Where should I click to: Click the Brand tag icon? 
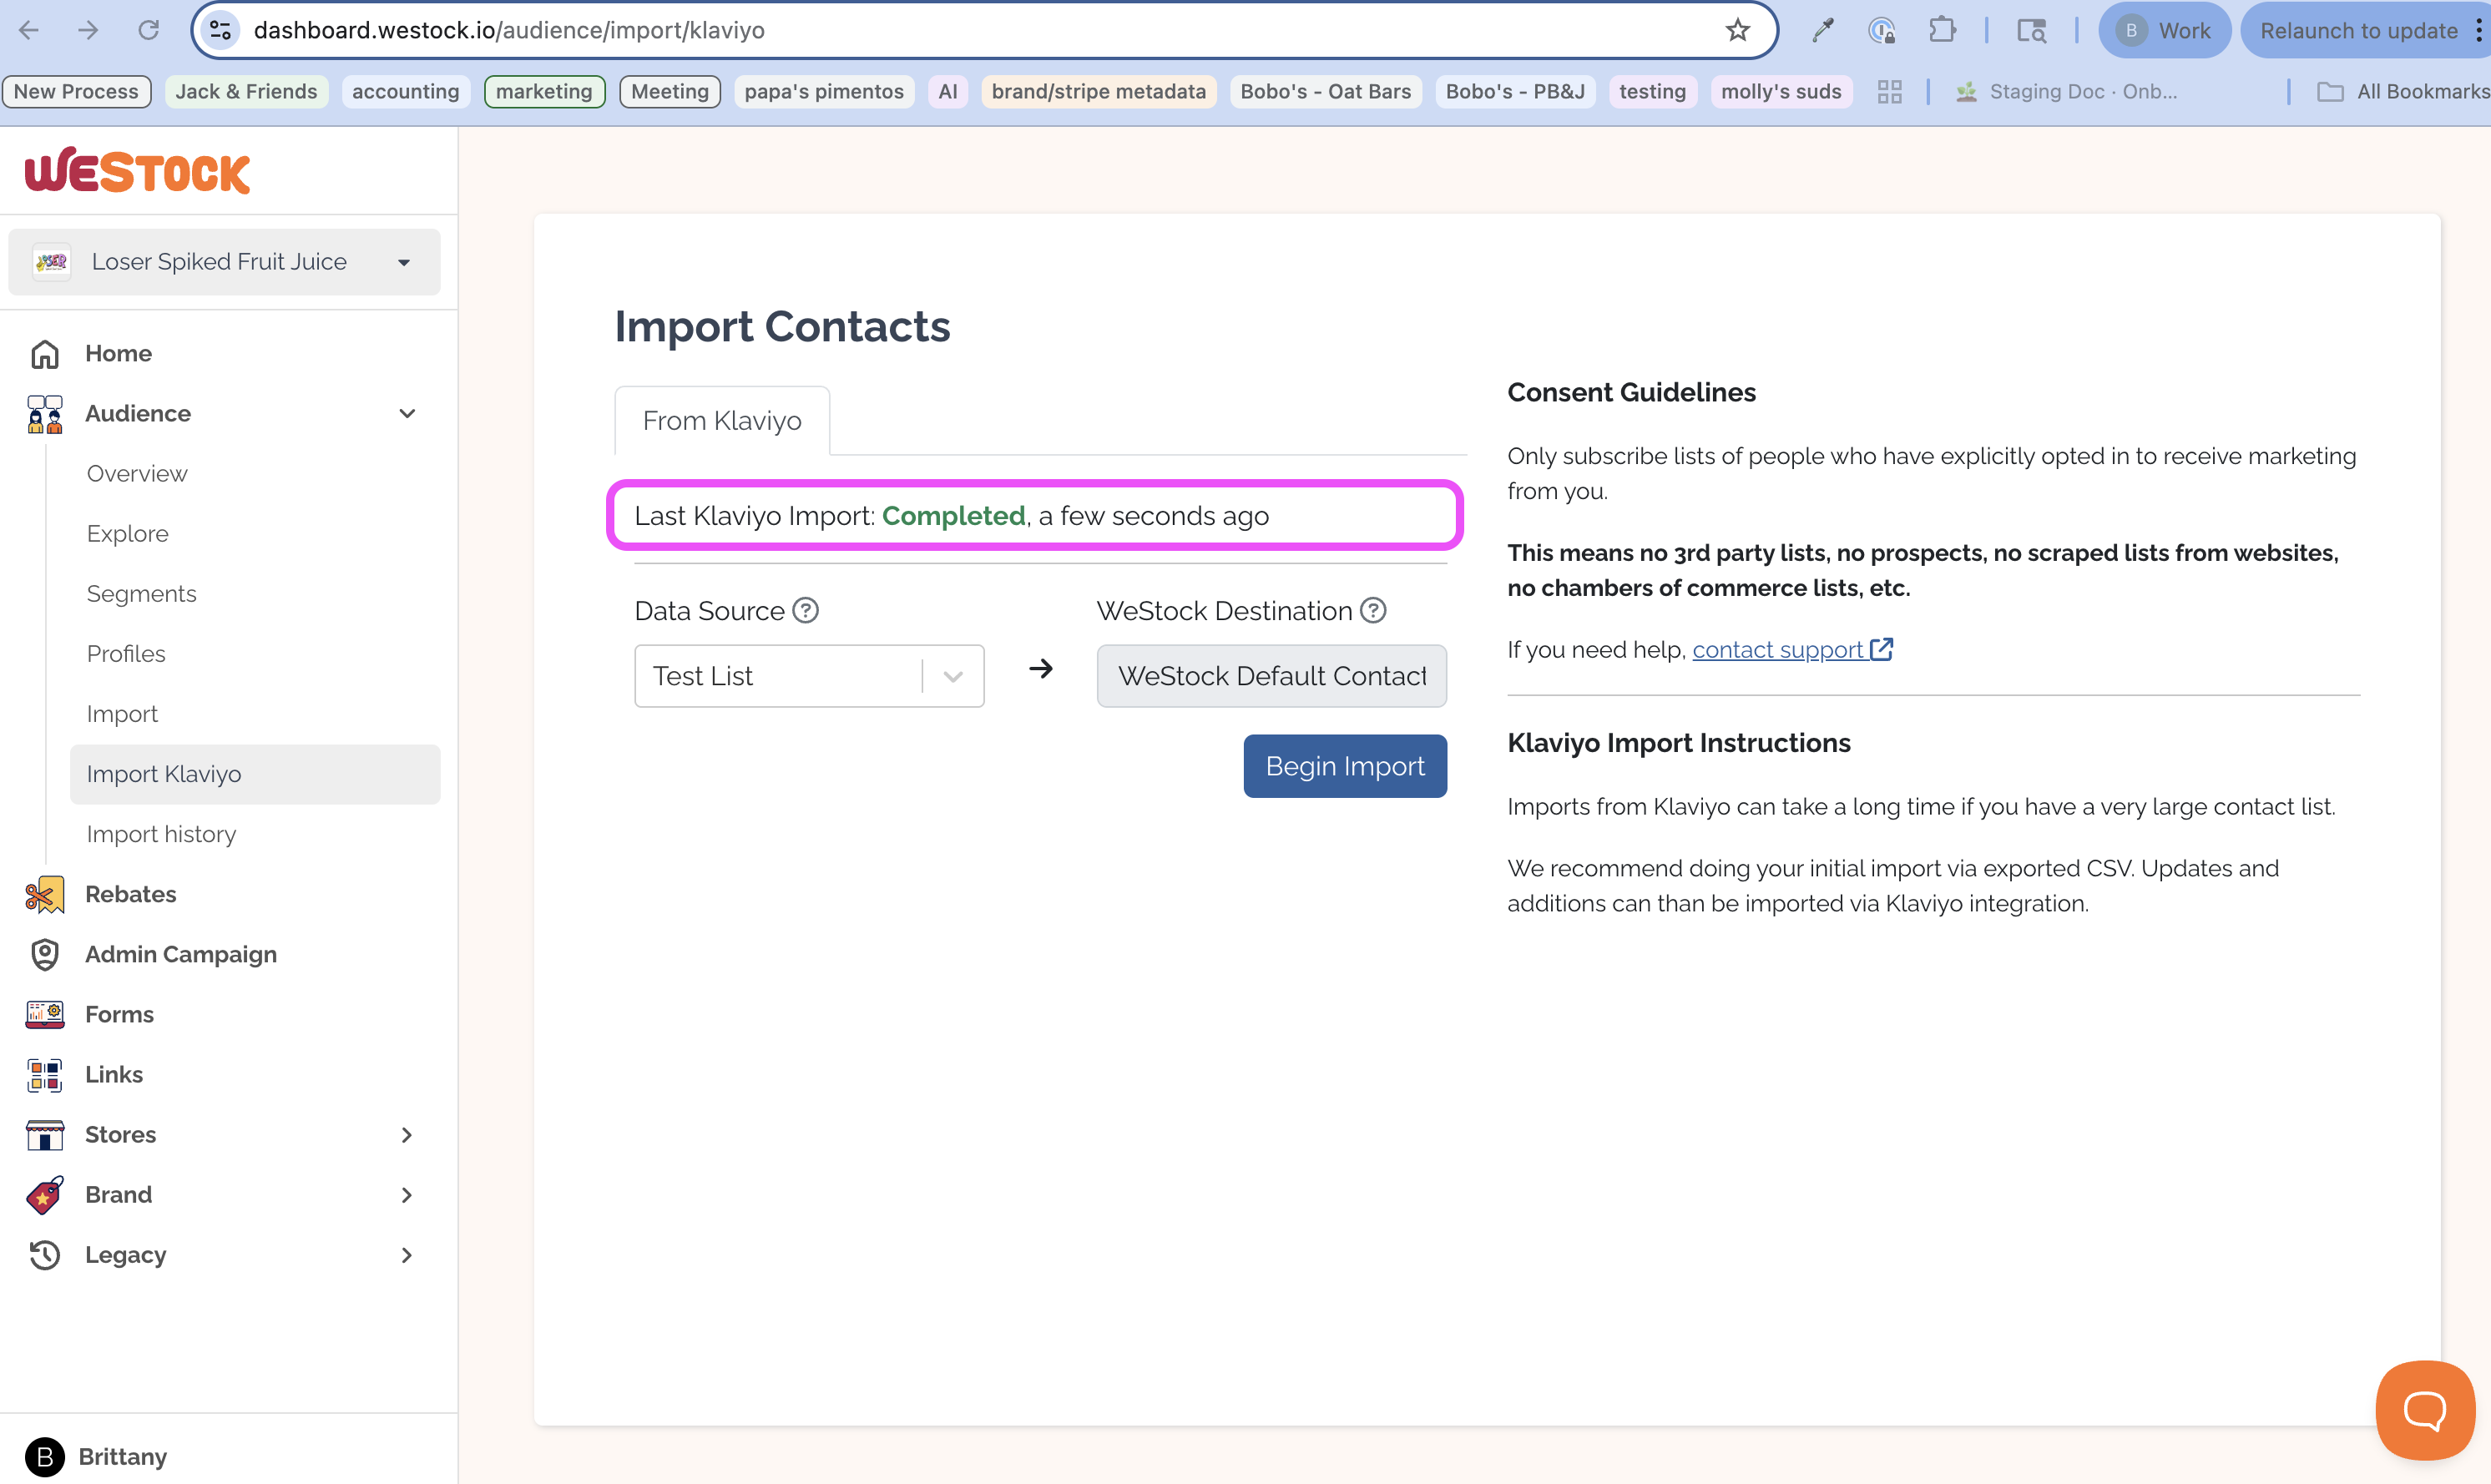(x=45, y=1195)
